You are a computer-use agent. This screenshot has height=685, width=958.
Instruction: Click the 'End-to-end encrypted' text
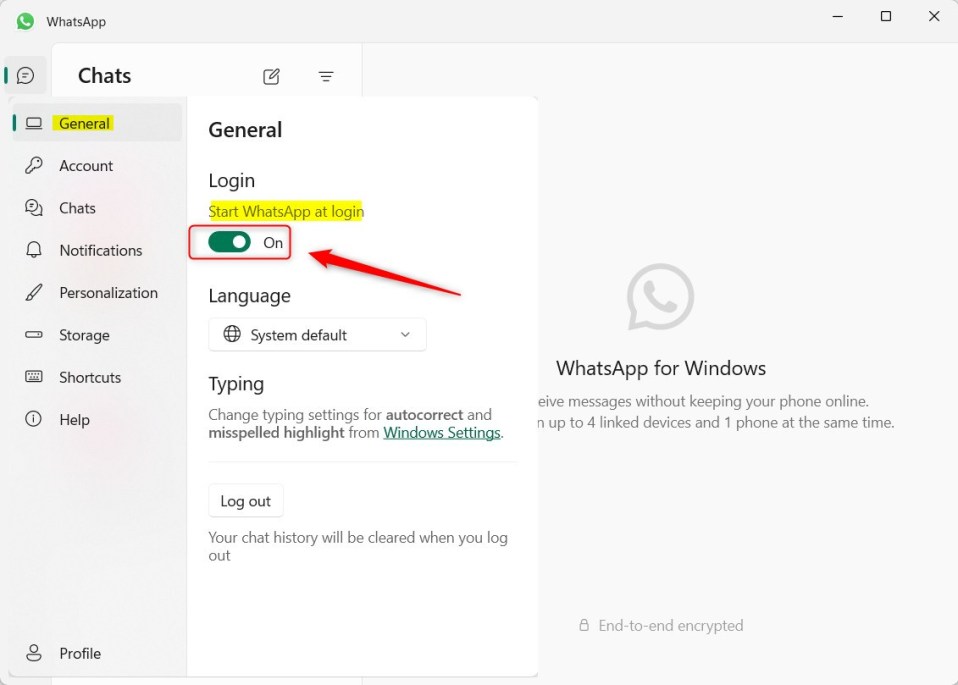(671, 626)
